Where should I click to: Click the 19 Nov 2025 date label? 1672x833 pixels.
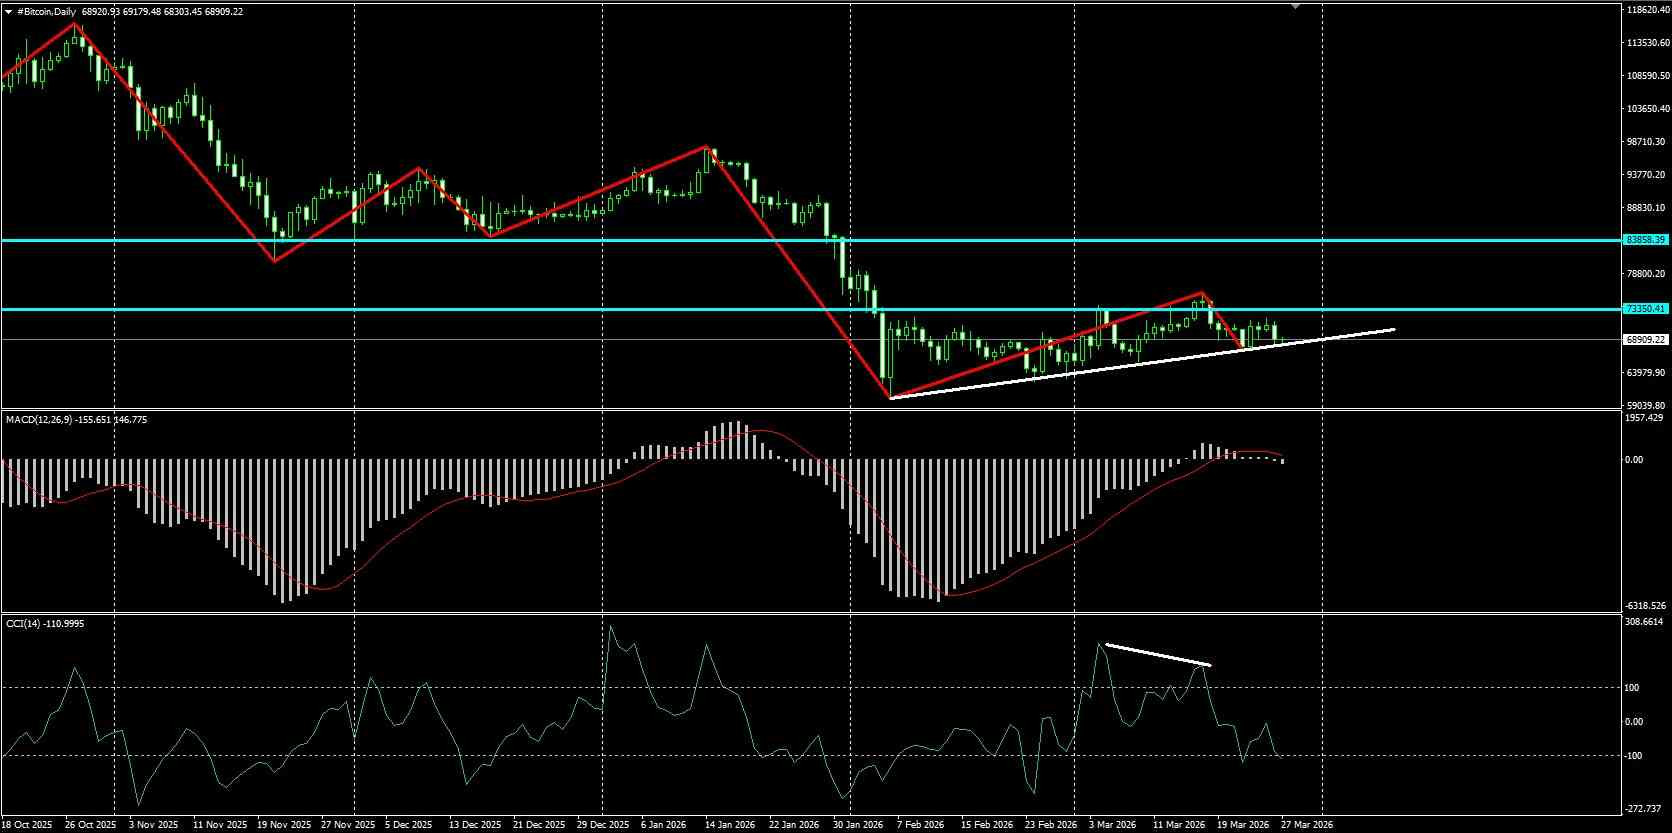282,825
